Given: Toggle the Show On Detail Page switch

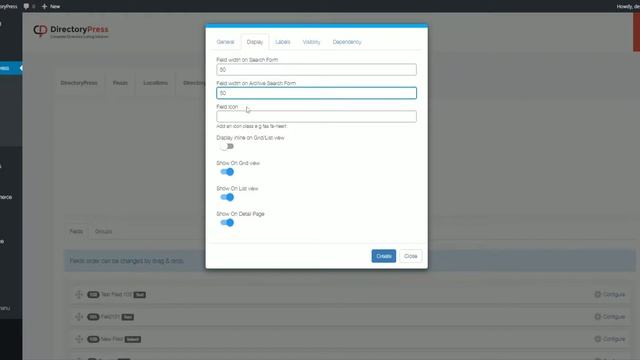Looking at the screenshot, I should [x=227, y=222].
